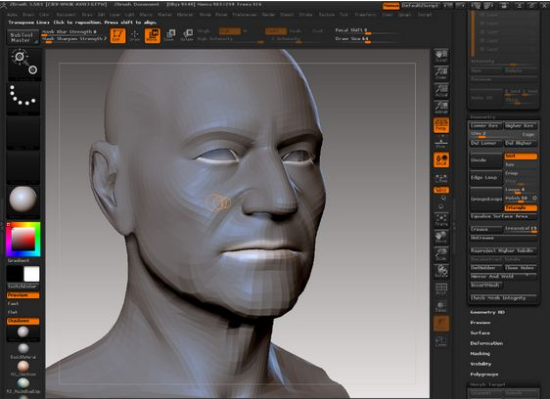
Task: Click the Rotate view icon on right shelf
Action: coord(441,271)
